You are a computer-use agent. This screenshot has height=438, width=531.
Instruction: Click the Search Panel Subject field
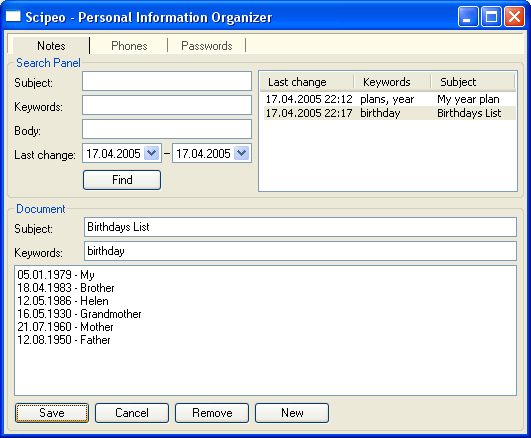167,81
